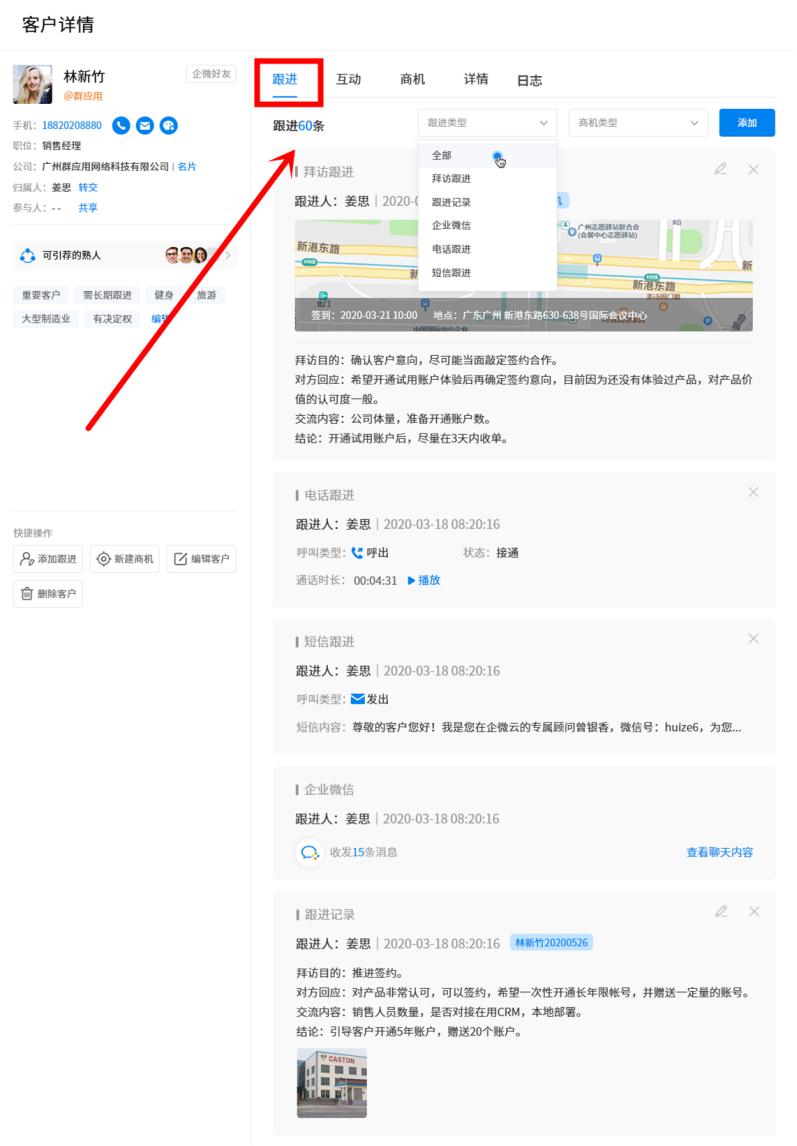Select 企业微信 in the dropdown list

(487, 226)
